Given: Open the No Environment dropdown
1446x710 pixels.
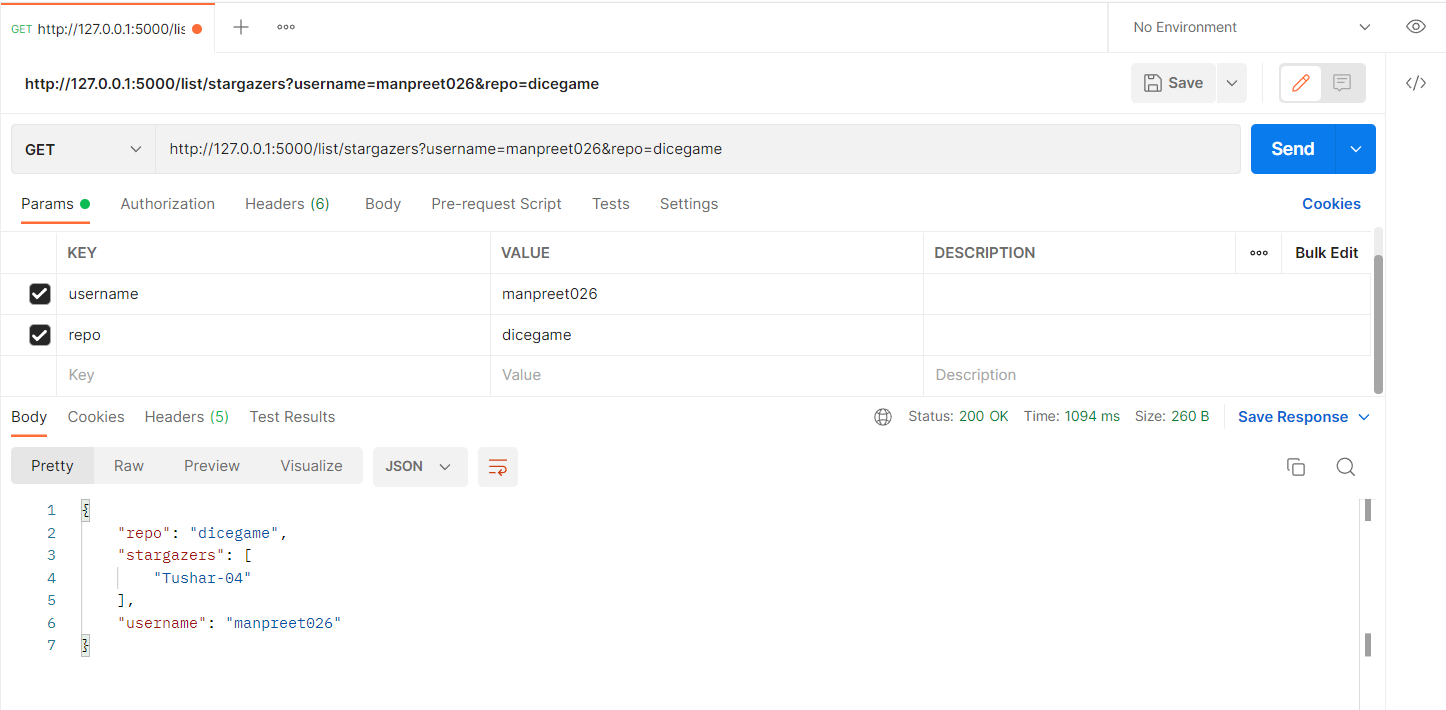Looking at the screenshot, I should coord(1246,27).
